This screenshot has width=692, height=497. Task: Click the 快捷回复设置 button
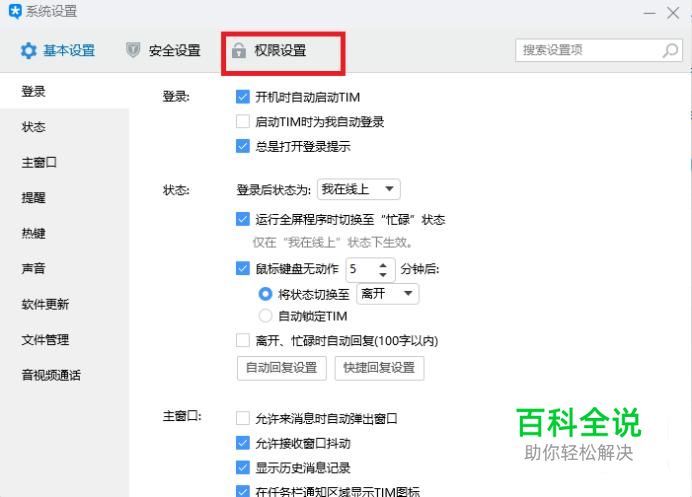[x=379, y=368]
